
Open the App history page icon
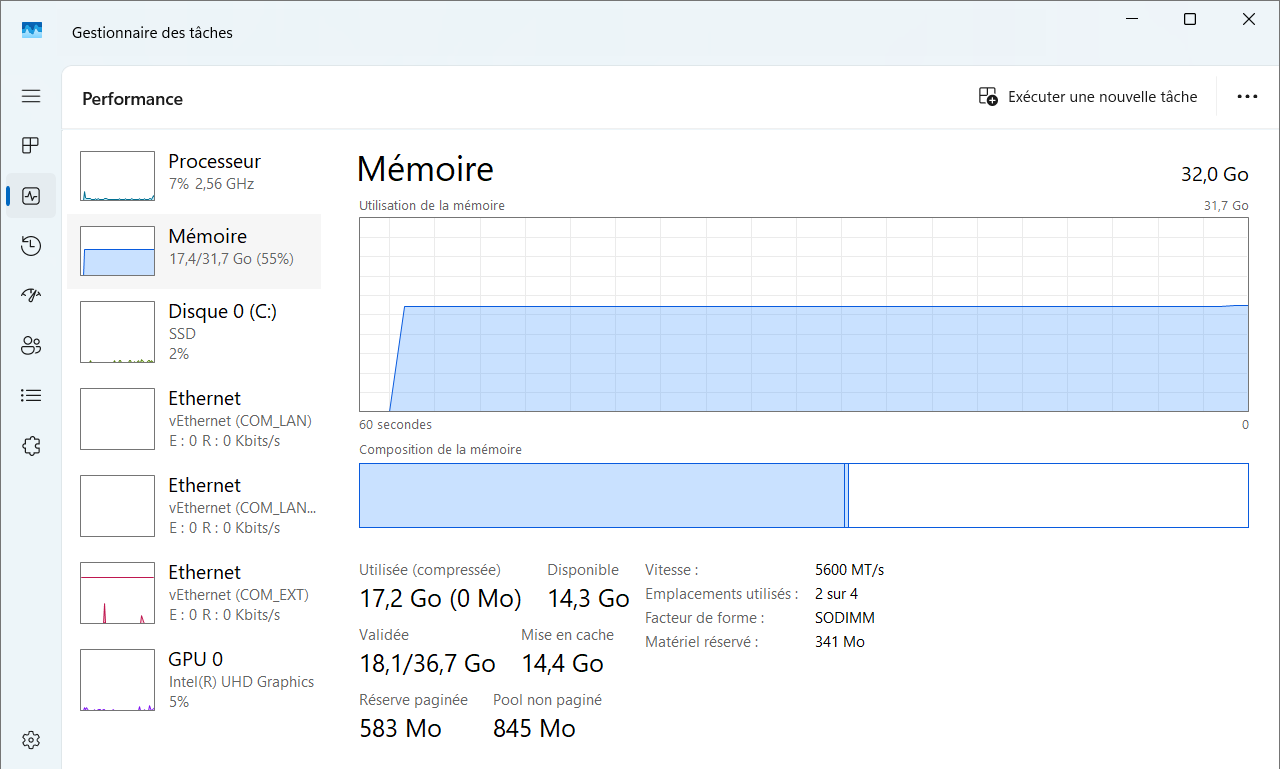tap(31, 246)
